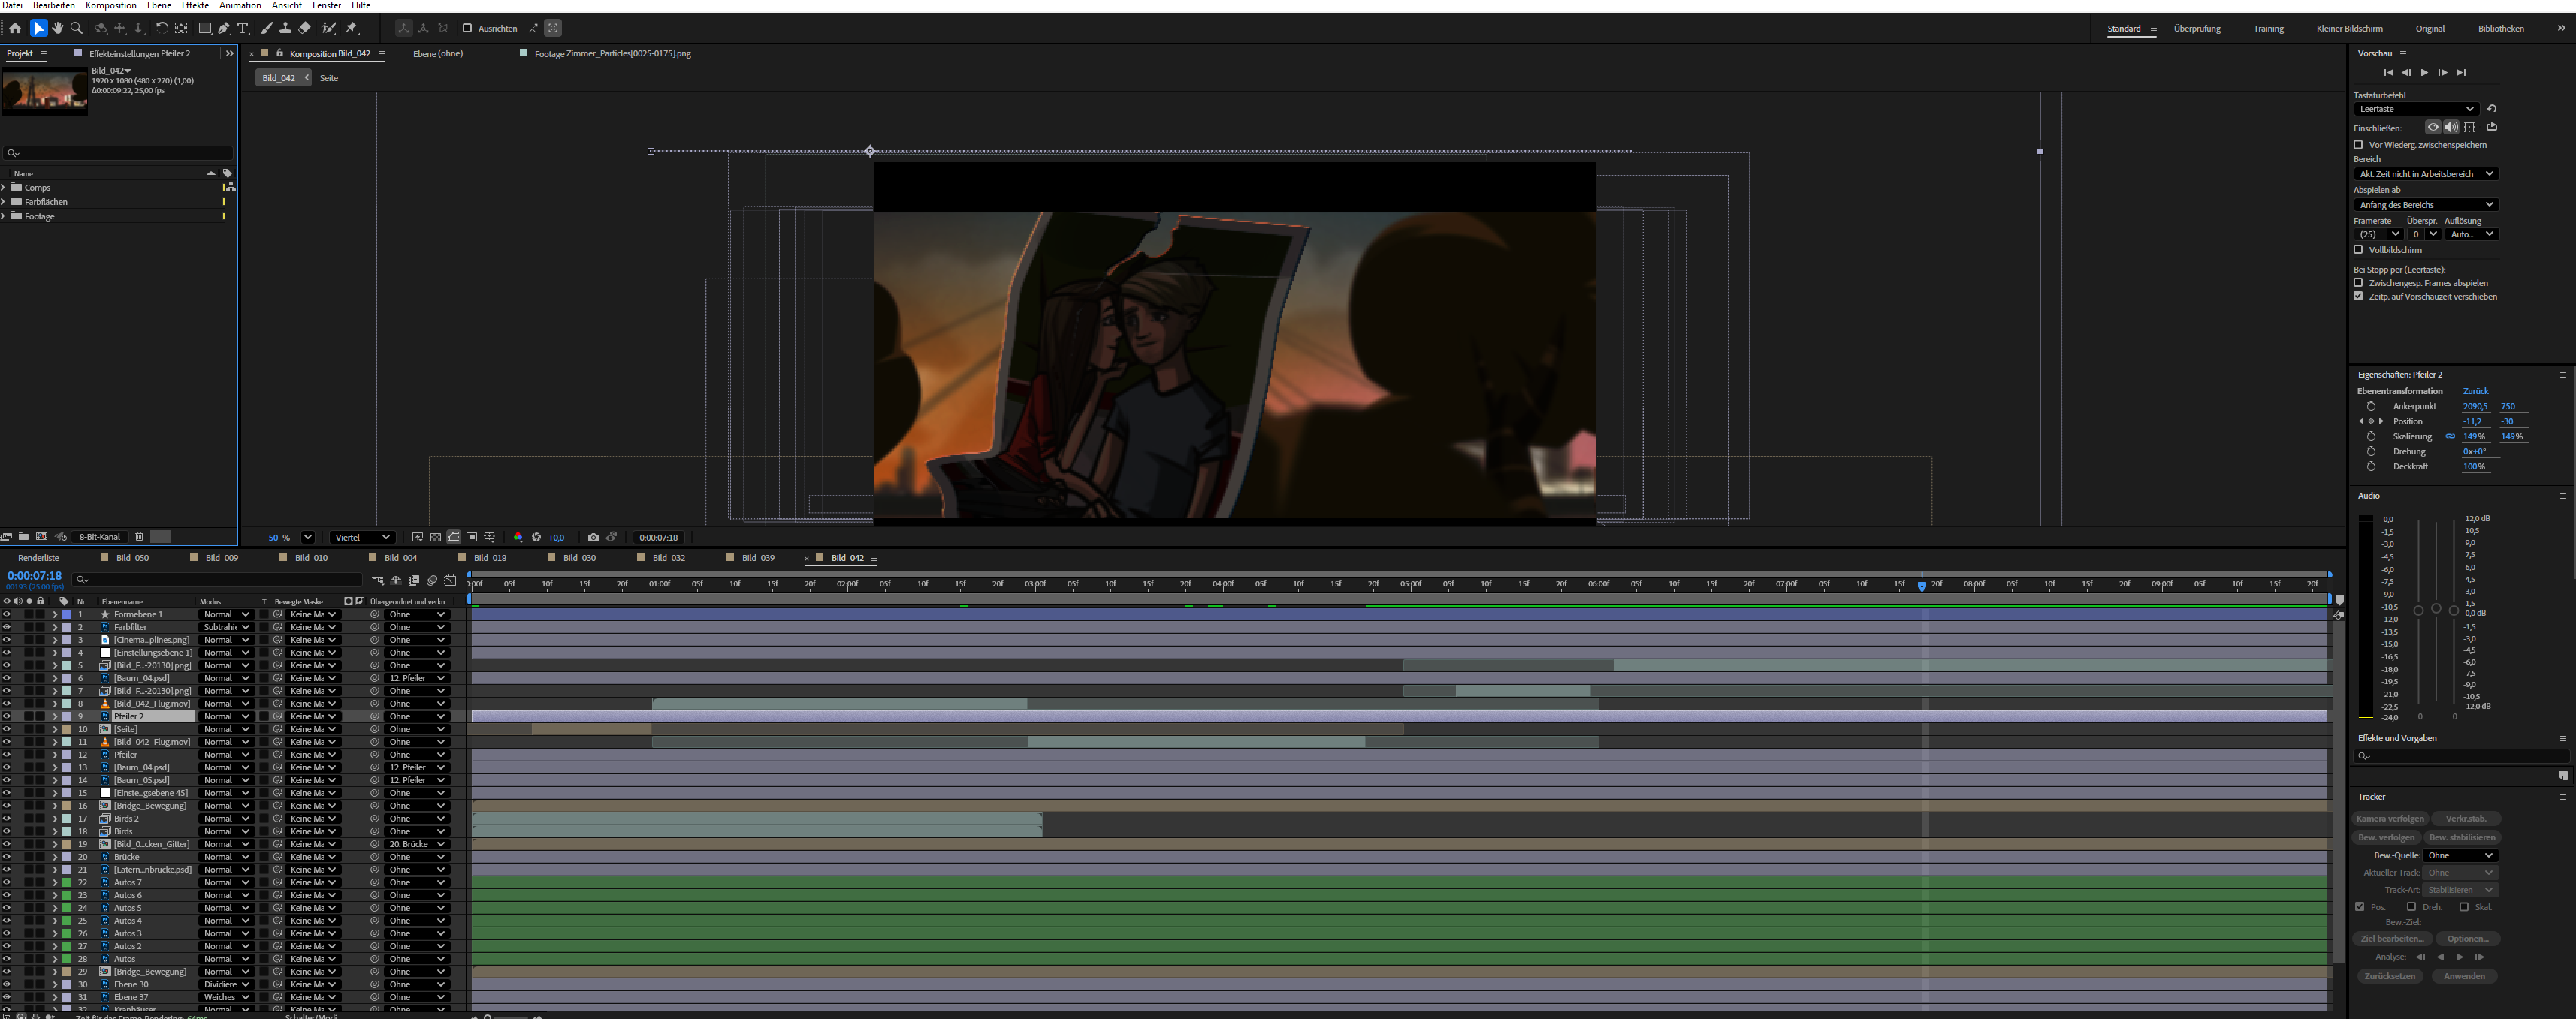This screenshot has height=1019, width=2576.
Task: Hide the Pfeiler 2 layer
Action: pyautogui.click(x=6, y=716)
